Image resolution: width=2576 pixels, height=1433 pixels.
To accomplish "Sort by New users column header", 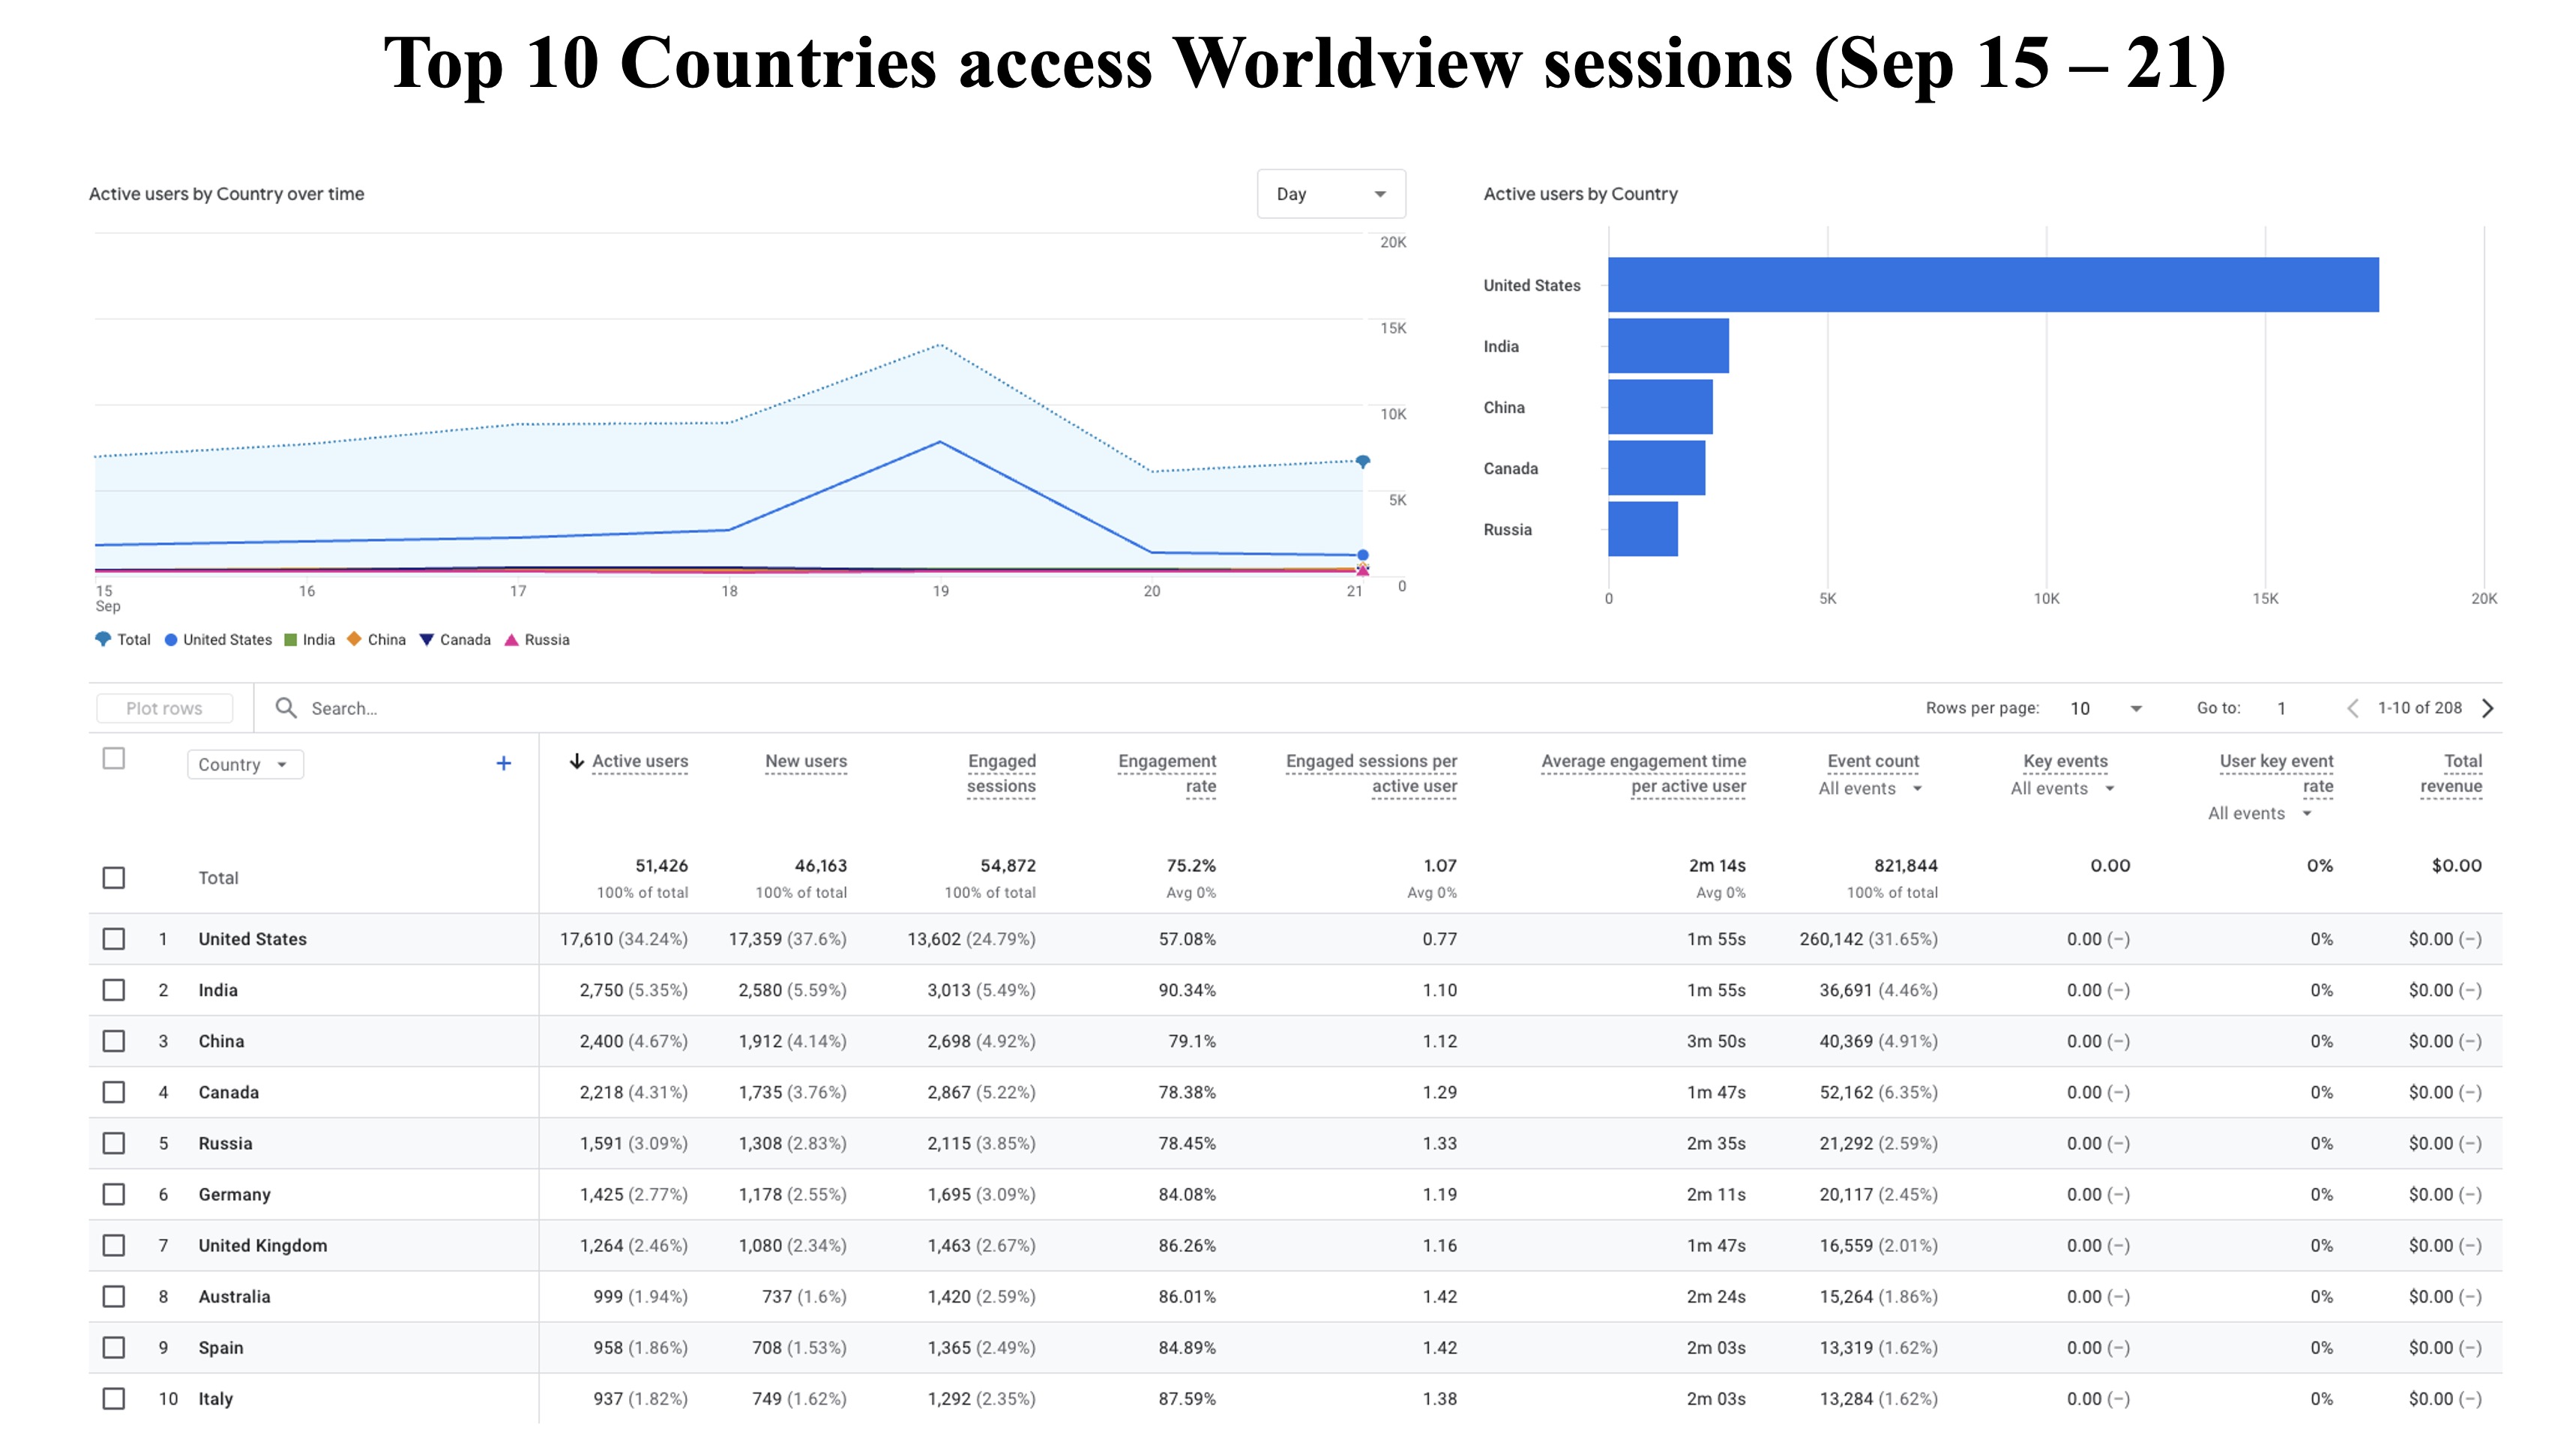I will 806,761.
